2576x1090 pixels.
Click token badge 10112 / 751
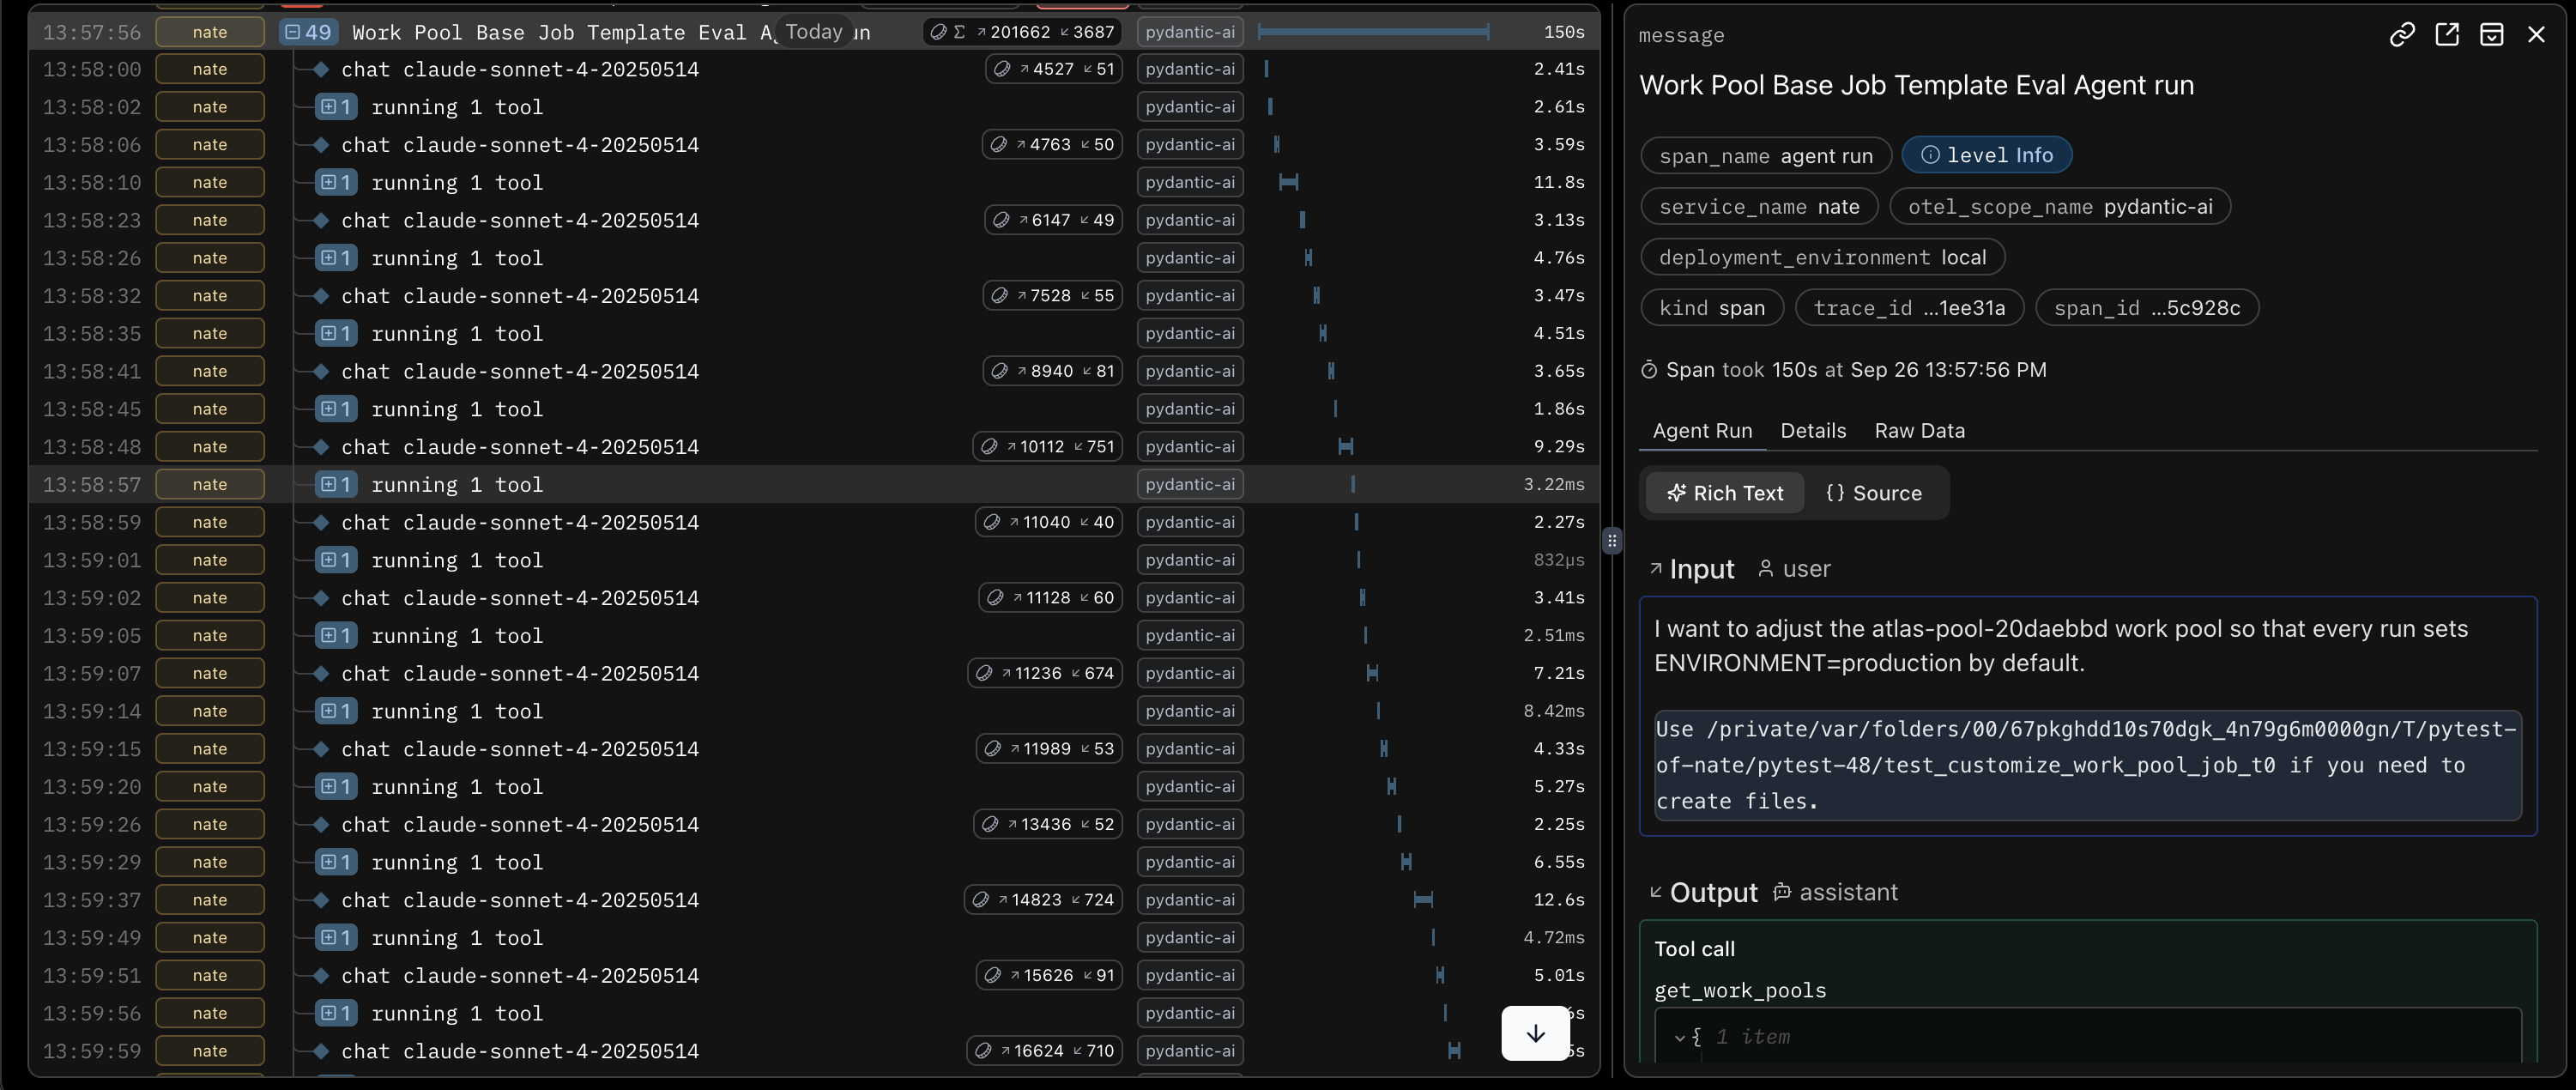[x=1047, y=447]
